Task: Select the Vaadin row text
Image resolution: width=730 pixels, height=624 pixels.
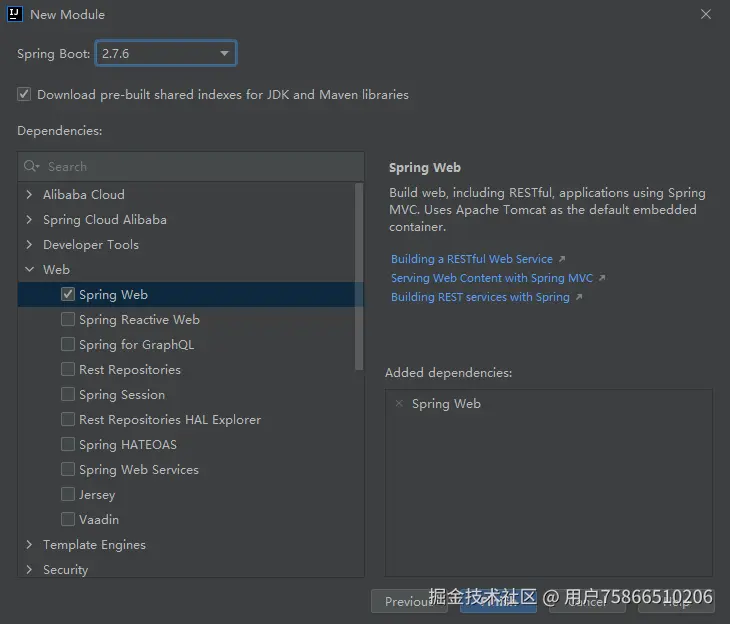Action: click(x=99, y=520)
